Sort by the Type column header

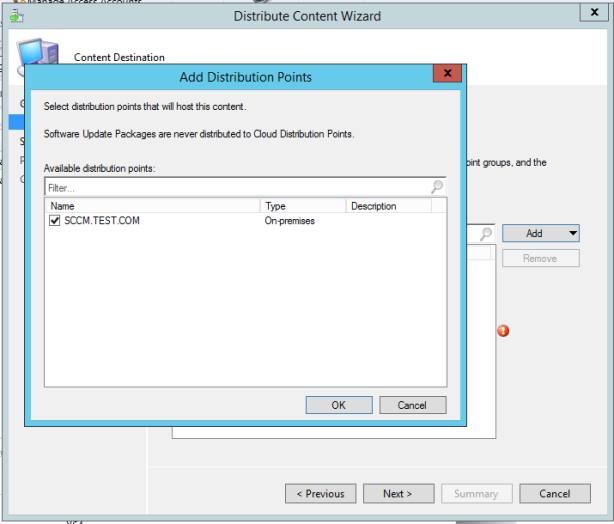(303, 206)
